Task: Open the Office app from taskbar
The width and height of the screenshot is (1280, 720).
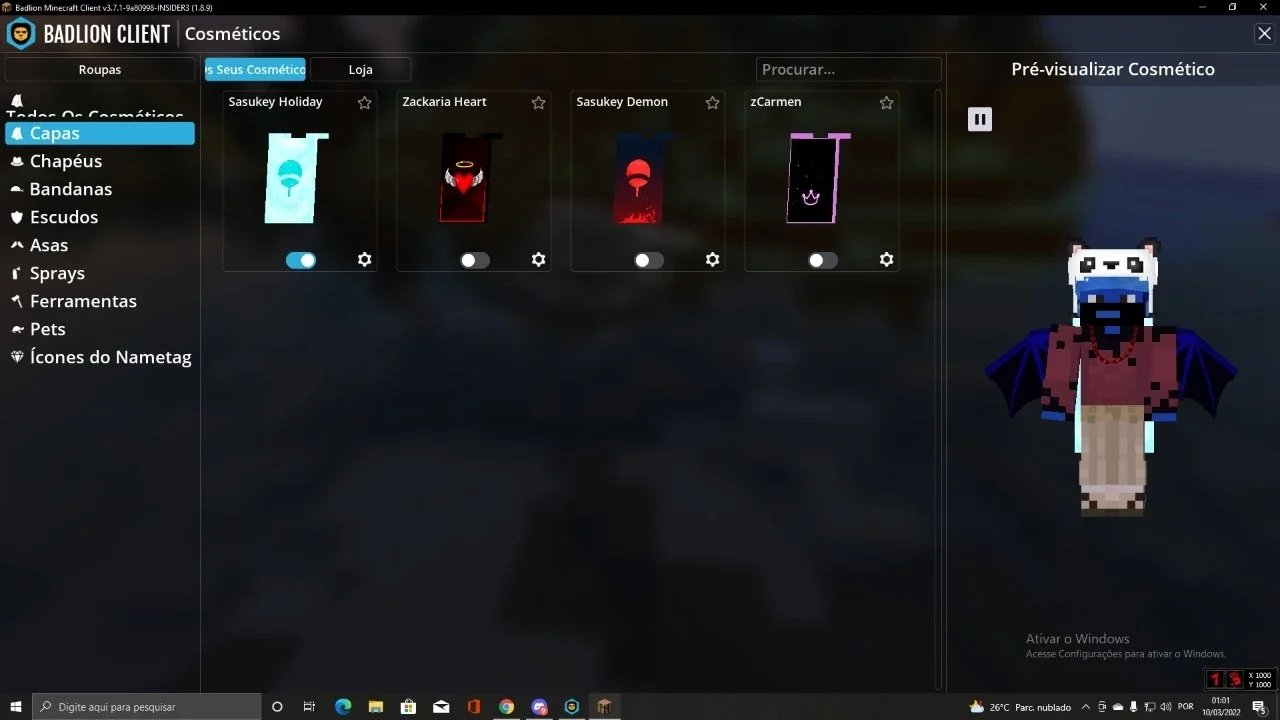Action: pos(474,707)
